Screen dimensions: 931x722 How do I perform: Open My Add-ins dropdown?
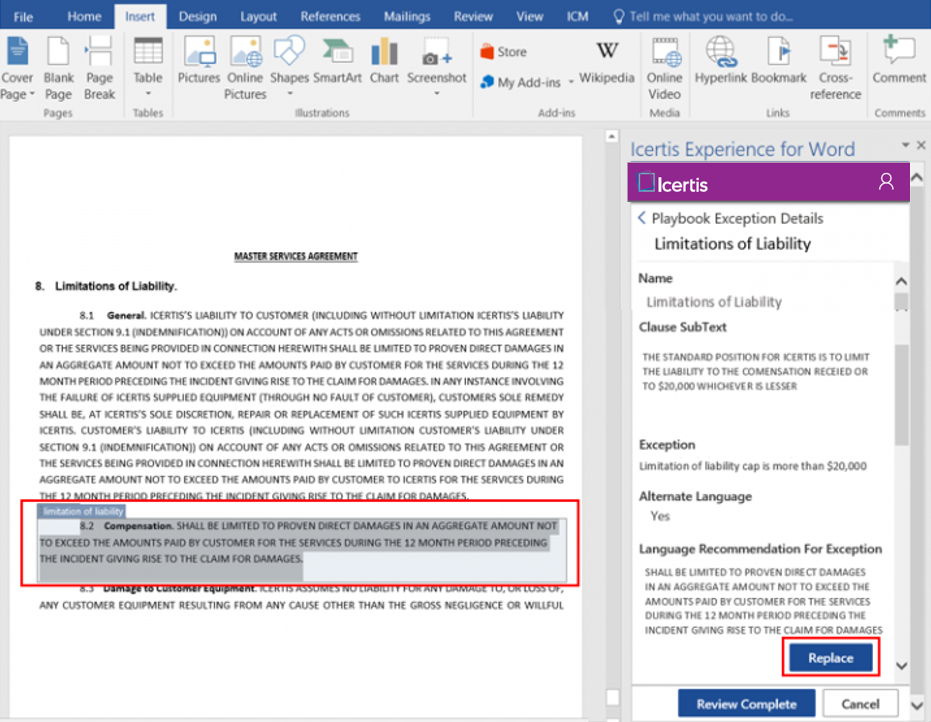pyautogui.click(x=571, y=83)
